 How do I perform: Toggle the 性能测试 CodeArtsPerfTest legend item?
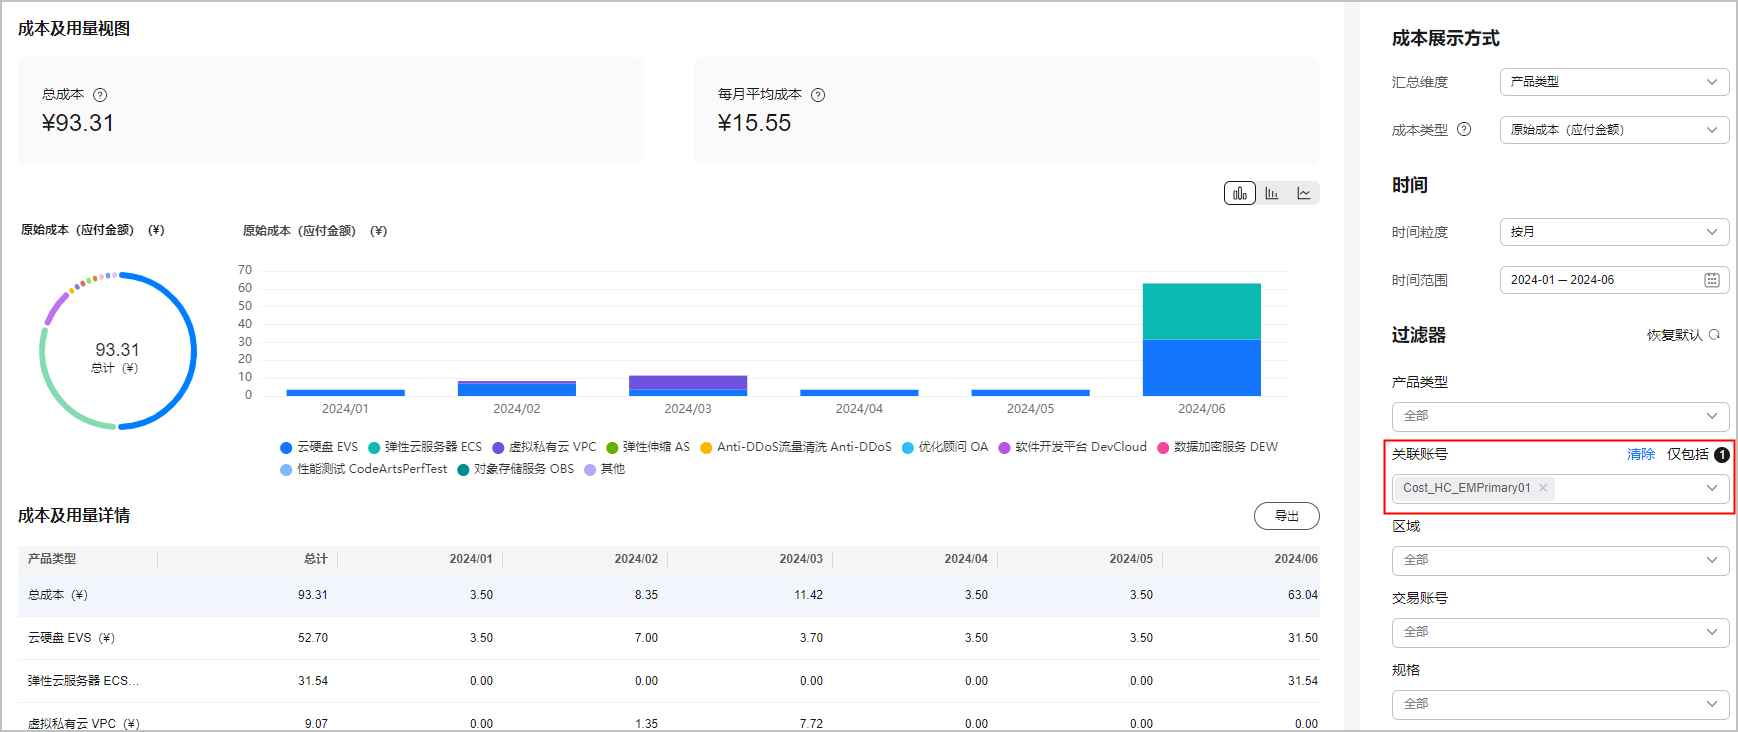pyautogui.click(x=364, y=469)
